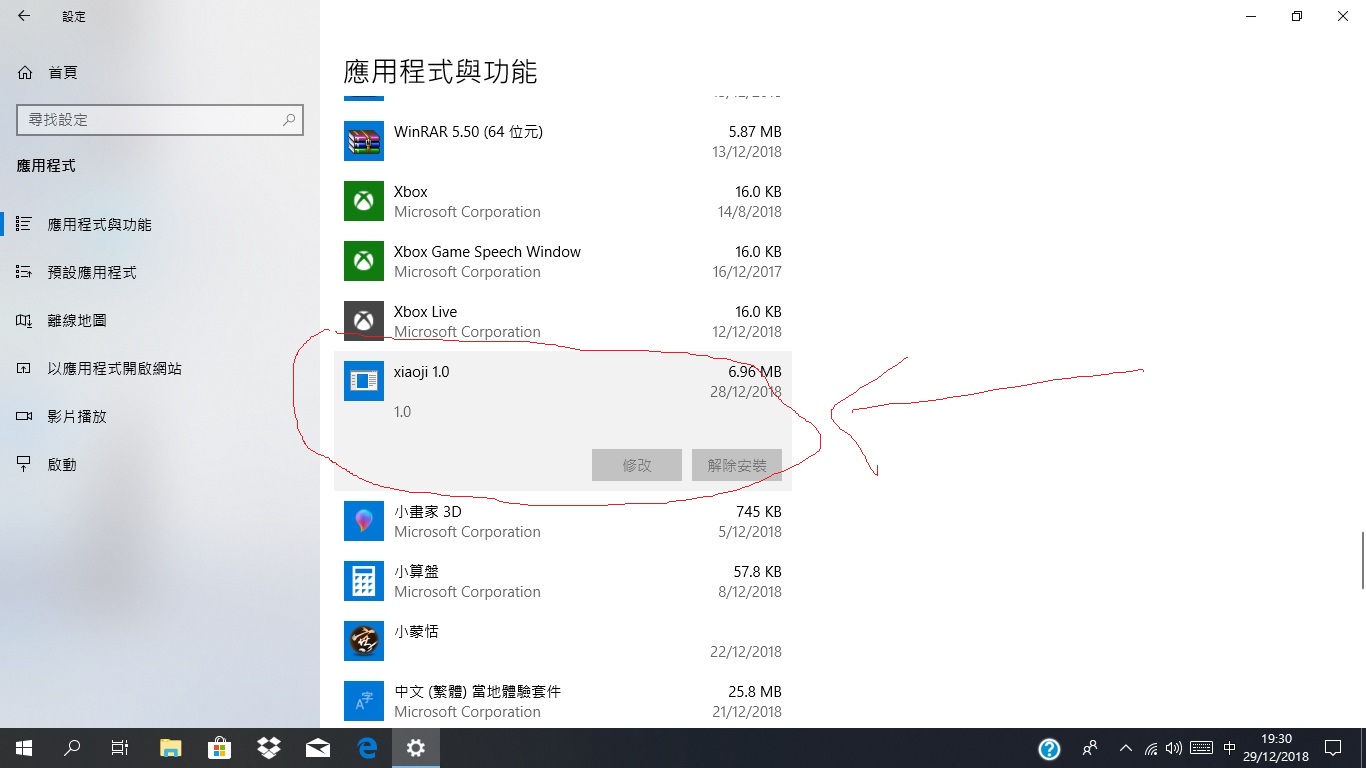
Task: Open the People icon in the taskbar
Action: [x=1090, y=748]
